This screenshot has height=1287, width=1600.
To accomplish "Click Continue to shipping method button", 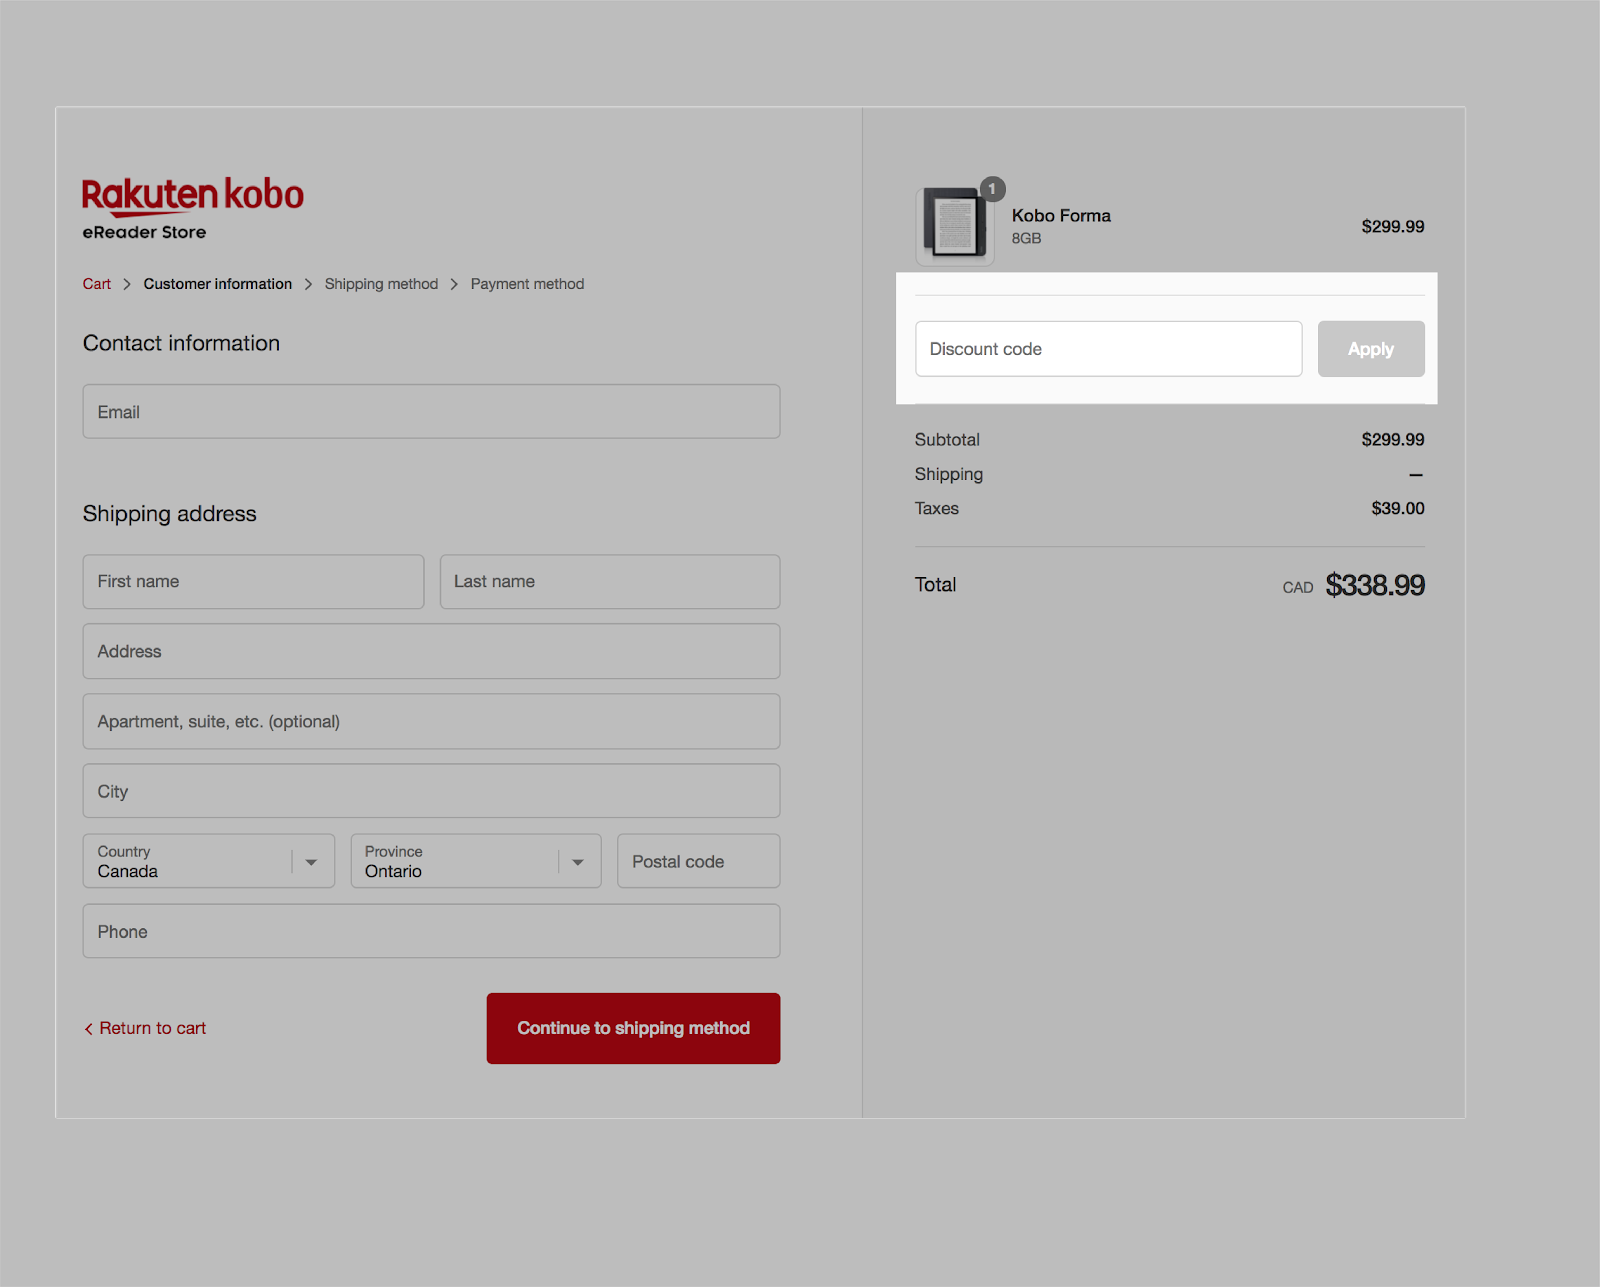I will pos(633,1028).
